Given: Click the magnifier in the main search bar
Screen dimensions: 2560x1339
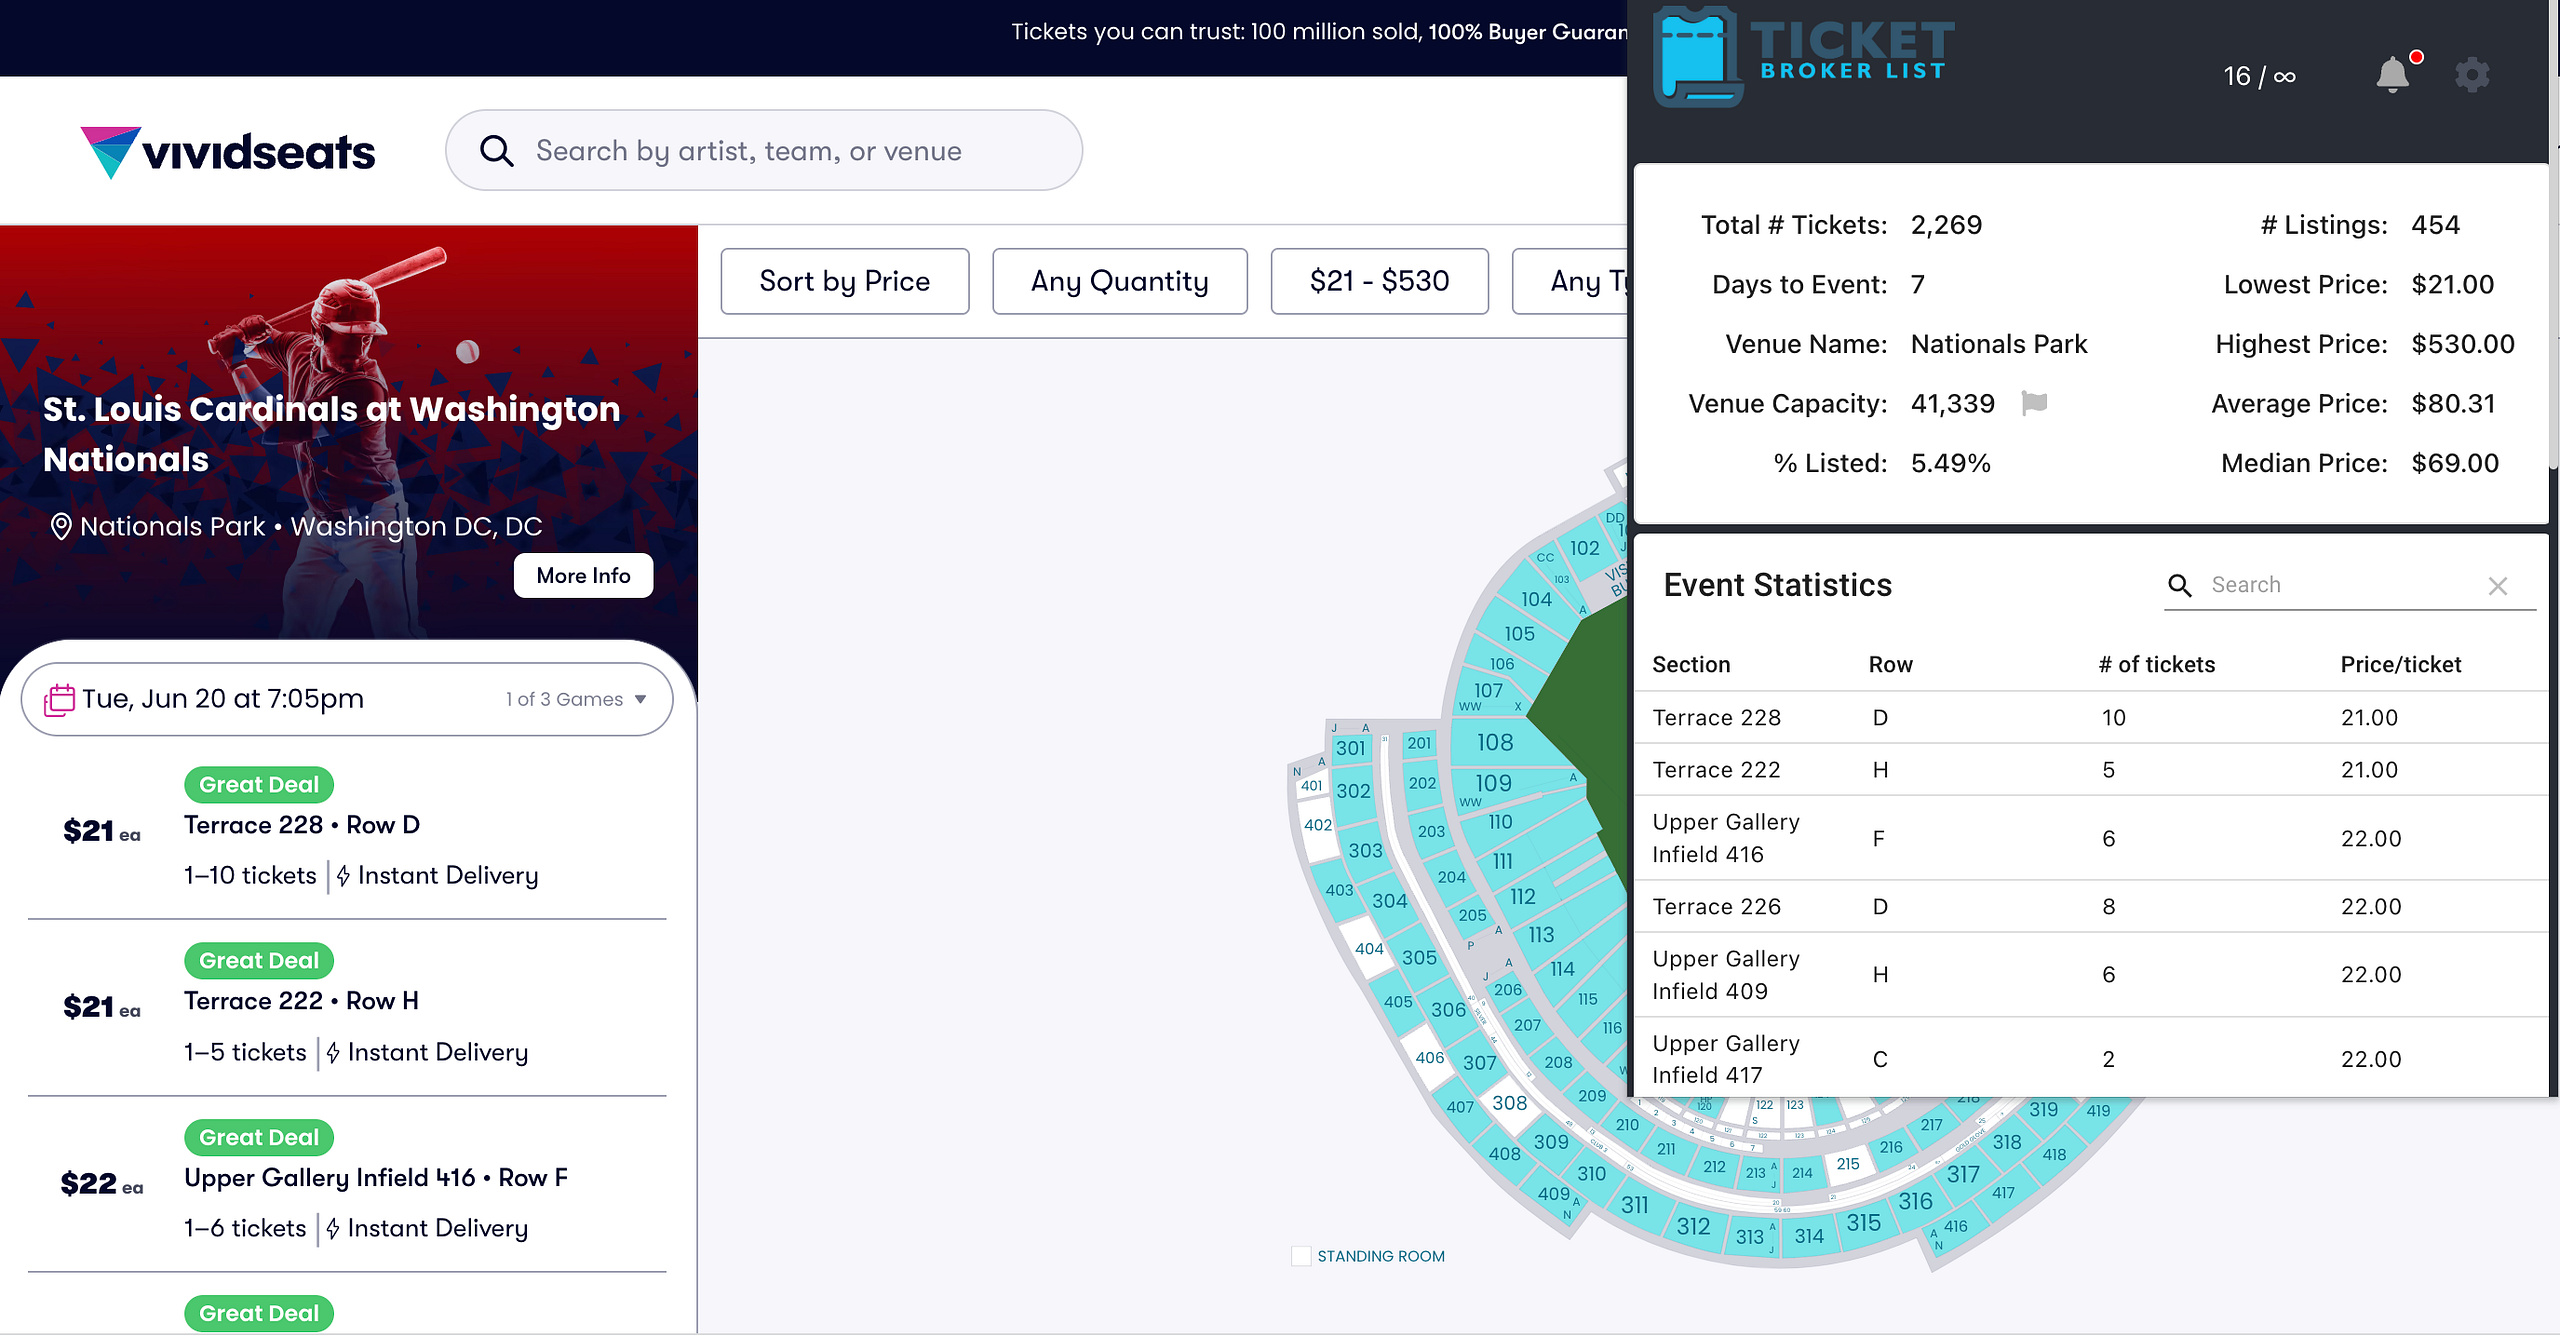Looking at the screenshot, I should 496,151.
